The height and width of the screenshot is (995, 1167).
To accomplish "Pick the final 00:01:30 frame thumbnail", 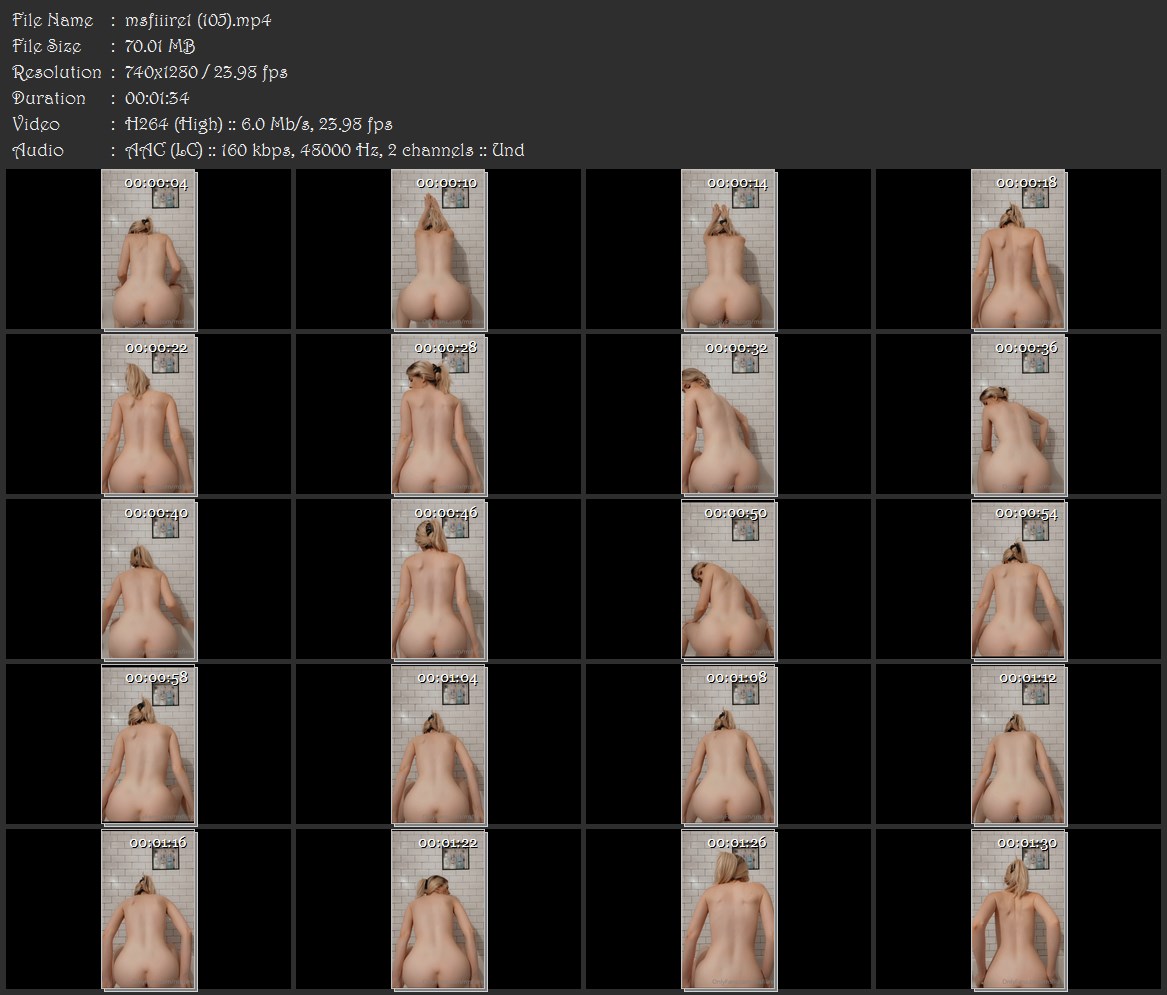I will click(1019, 909).
